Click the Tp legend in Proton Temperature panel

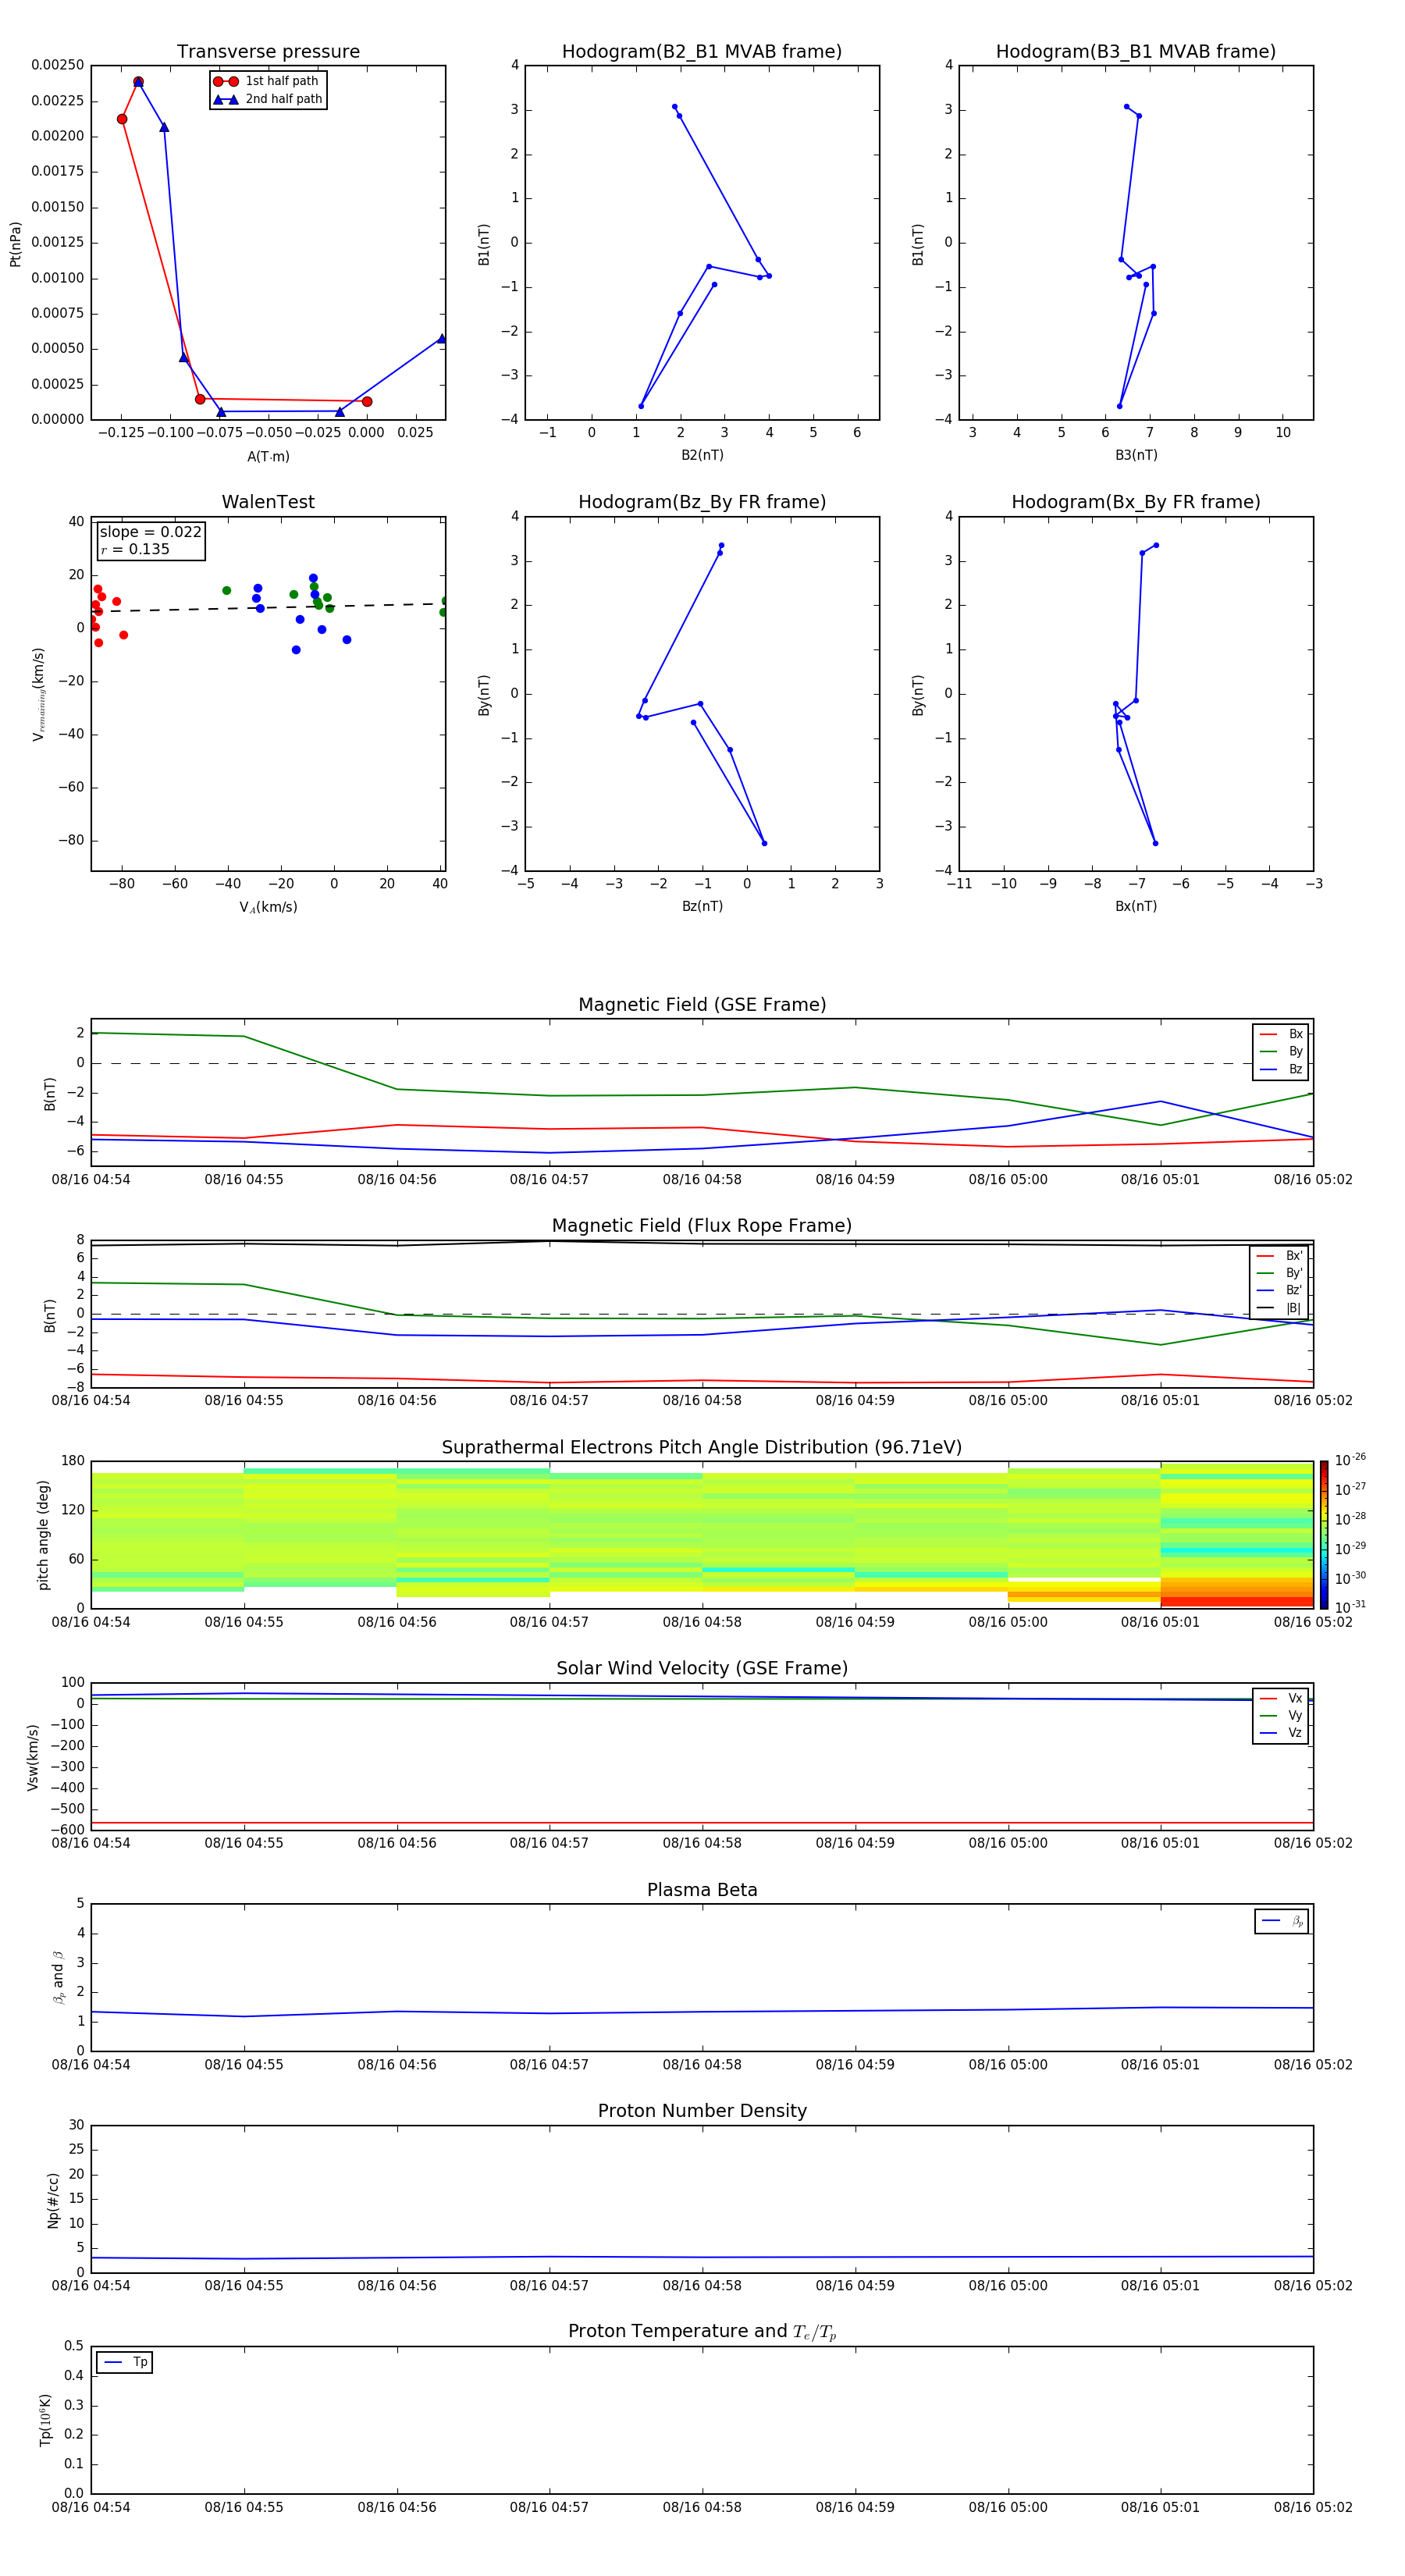124,2362
